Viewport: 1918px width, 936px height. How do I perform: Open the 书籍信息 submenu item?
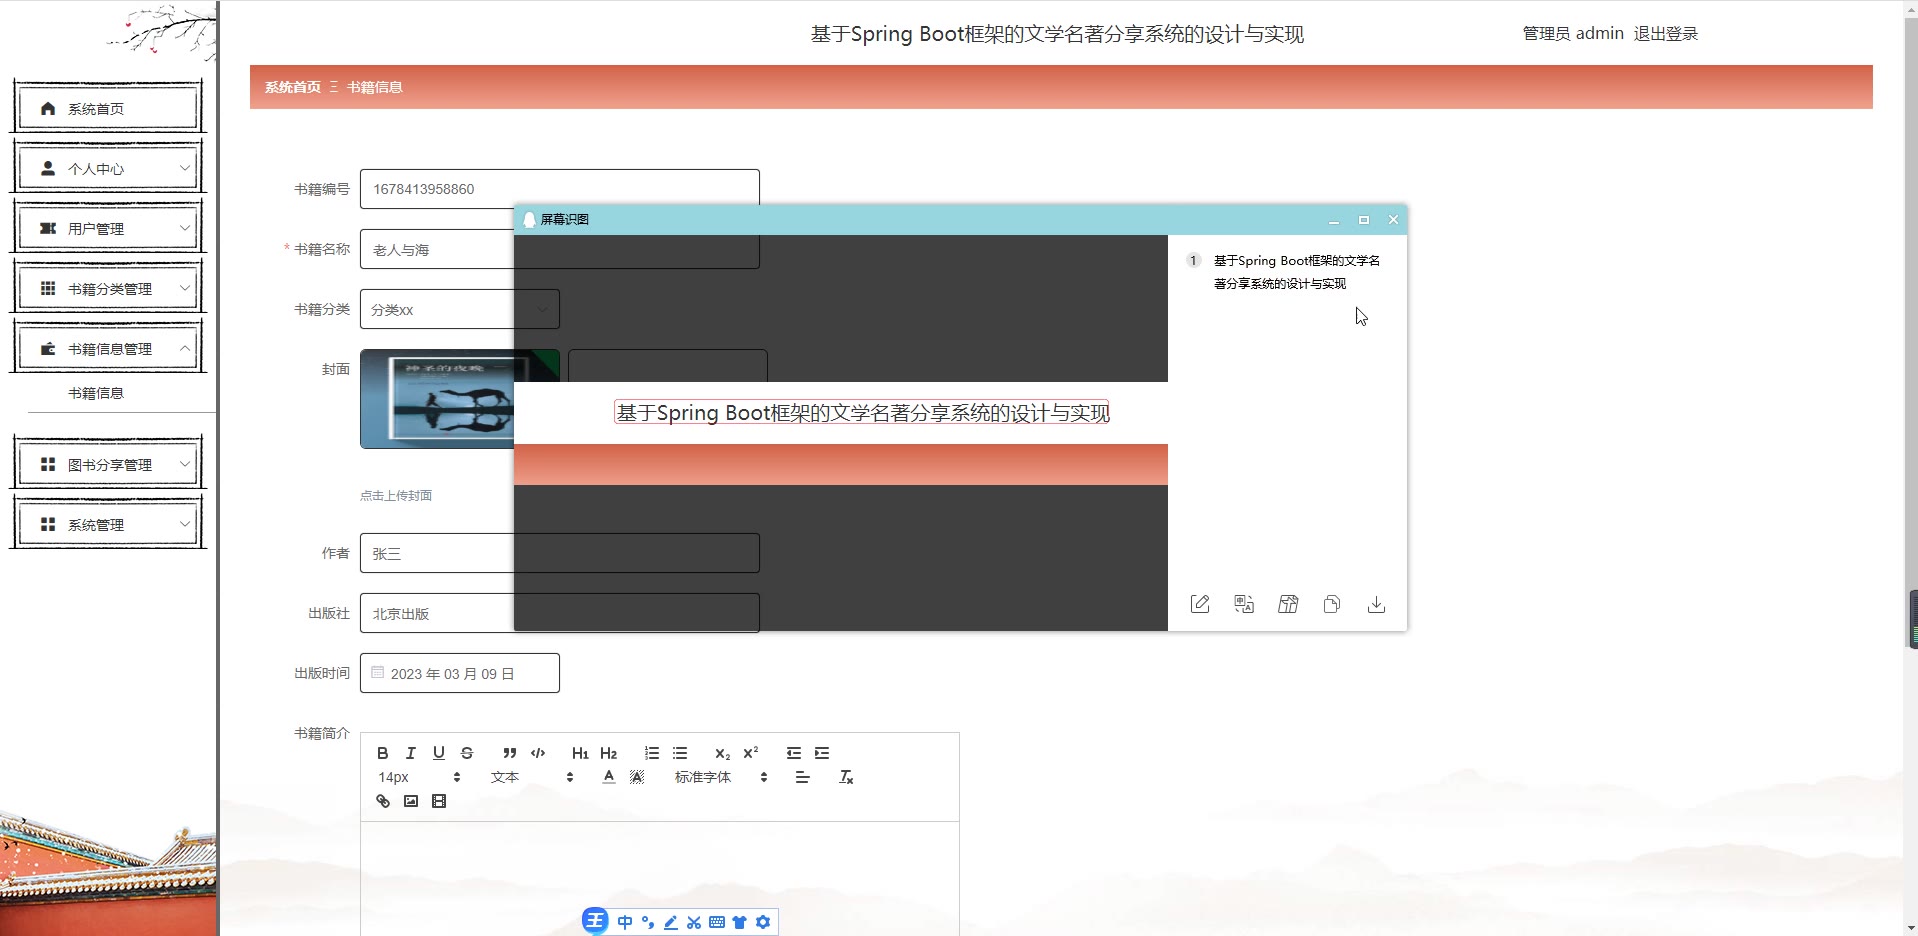[x=96, y=393]
